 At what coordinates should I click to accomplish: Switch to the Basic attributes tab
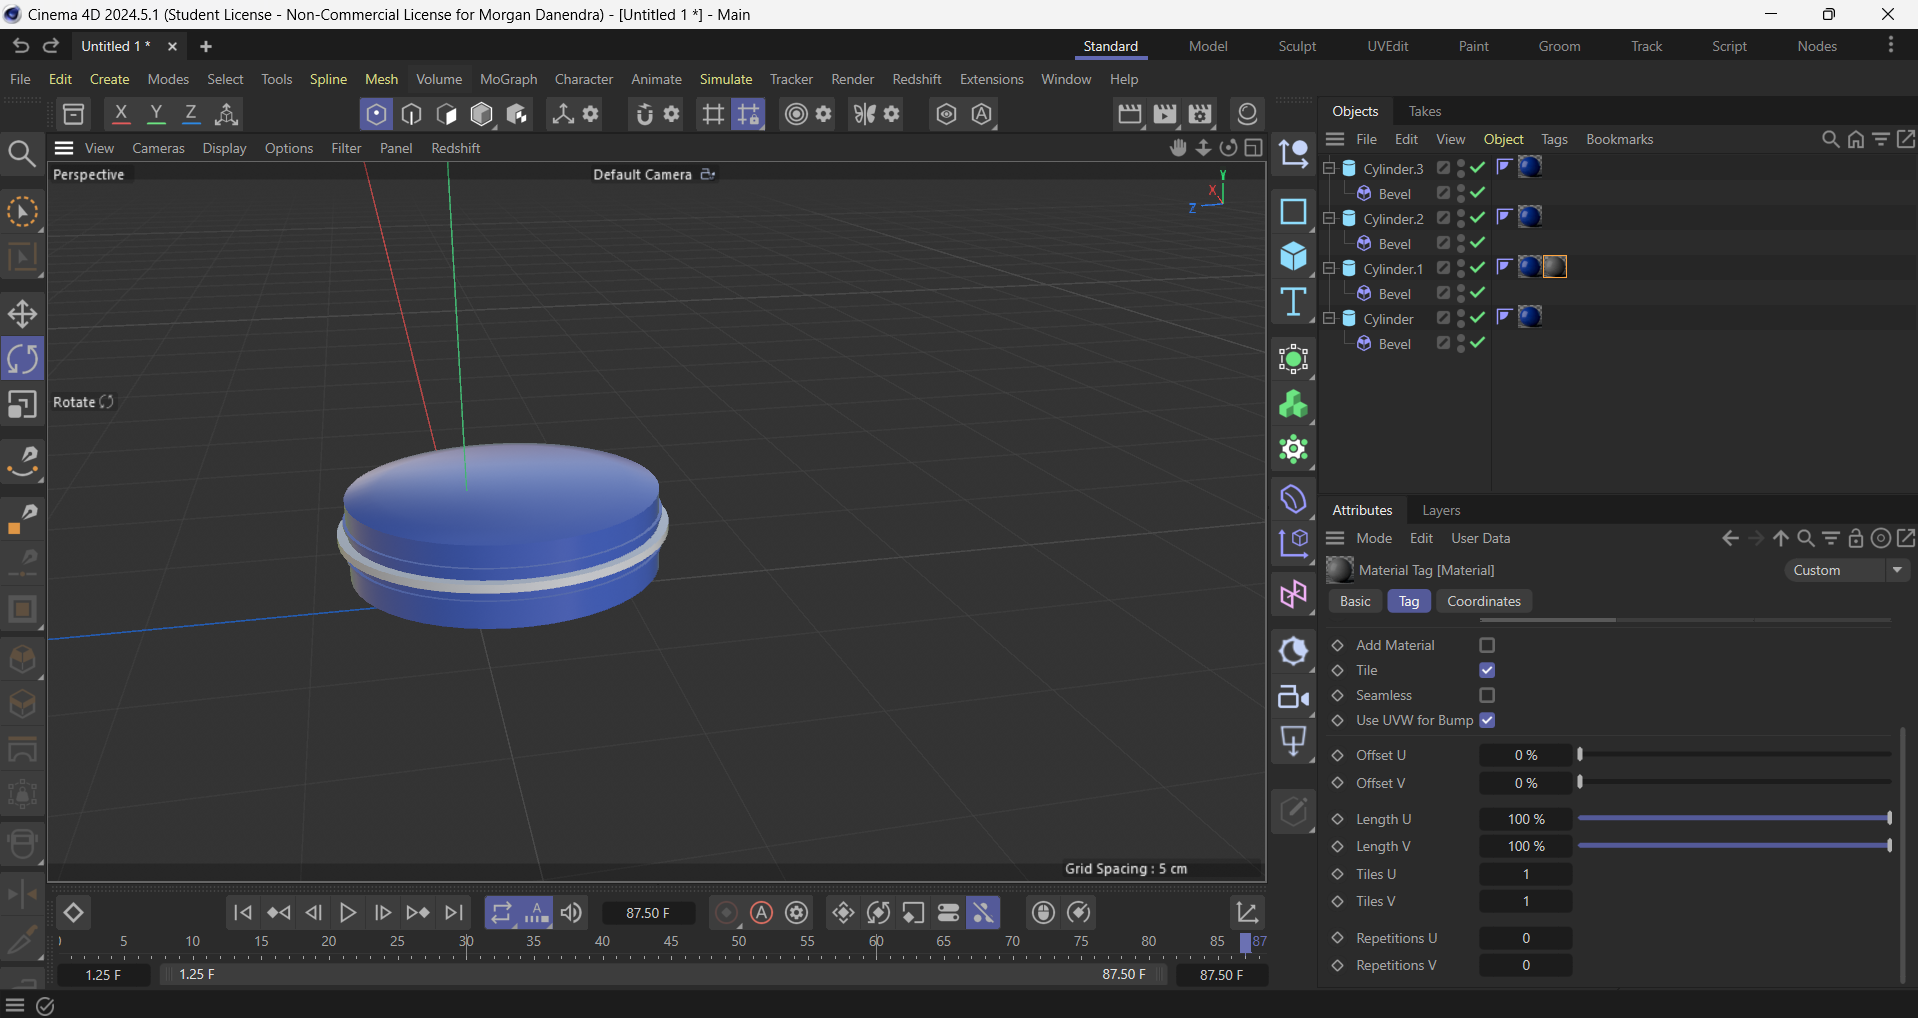[x=1355, y=601]
